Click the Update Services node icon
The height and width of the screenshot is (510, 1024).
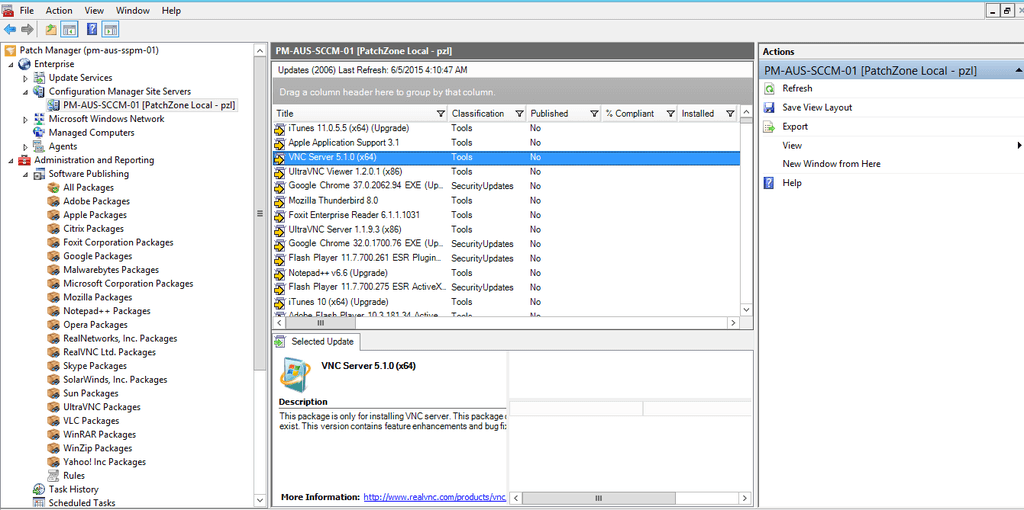pos(39,78)
